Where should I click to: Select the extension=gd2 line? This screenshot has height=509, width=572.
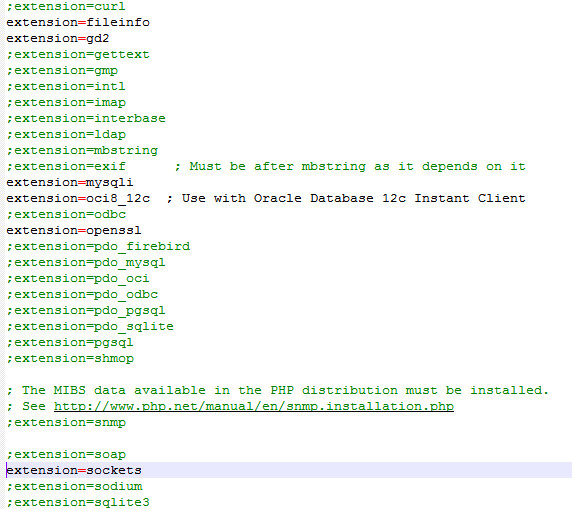[58, 38]
